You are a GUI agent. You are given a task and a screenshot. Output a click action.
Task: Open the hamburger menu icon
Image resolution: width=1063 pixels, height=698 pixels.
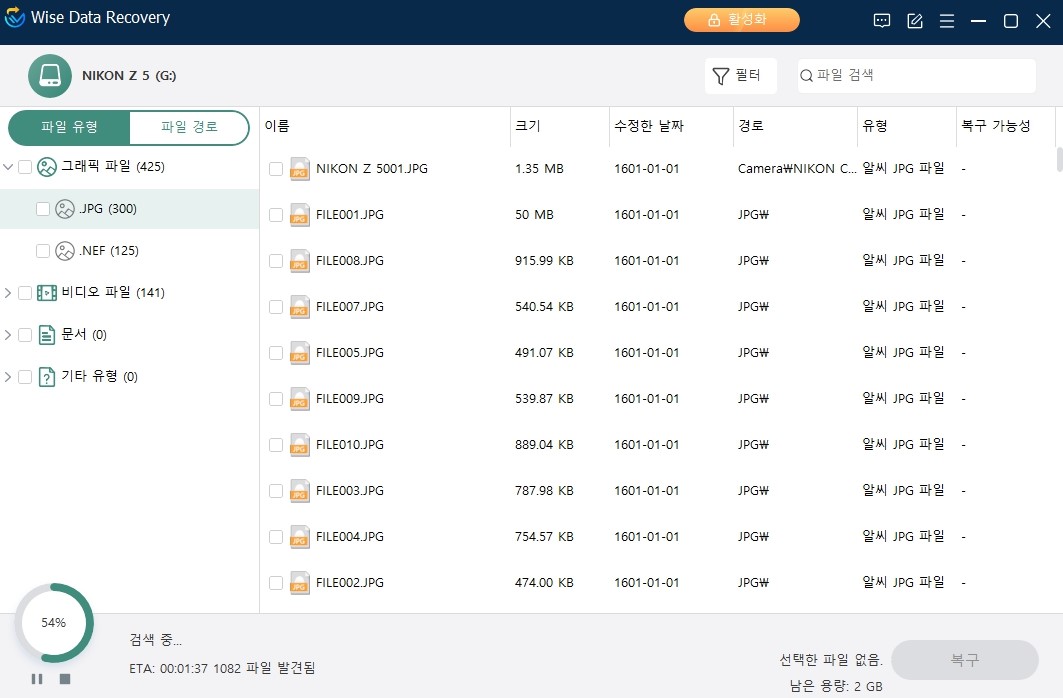pos(946,20)
